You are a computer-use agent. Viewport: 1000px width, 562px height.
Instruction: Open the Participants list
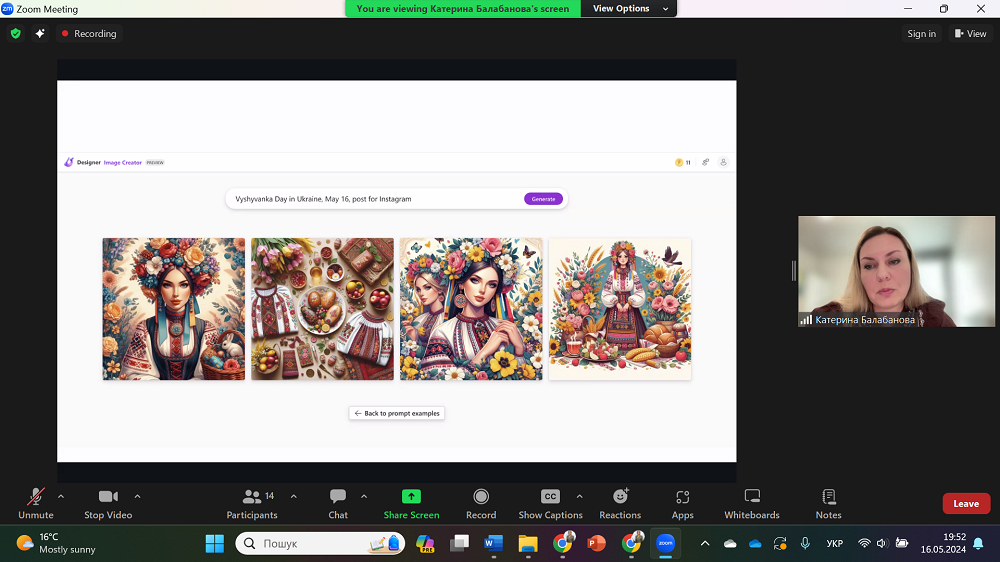click(x=252, y=497)
